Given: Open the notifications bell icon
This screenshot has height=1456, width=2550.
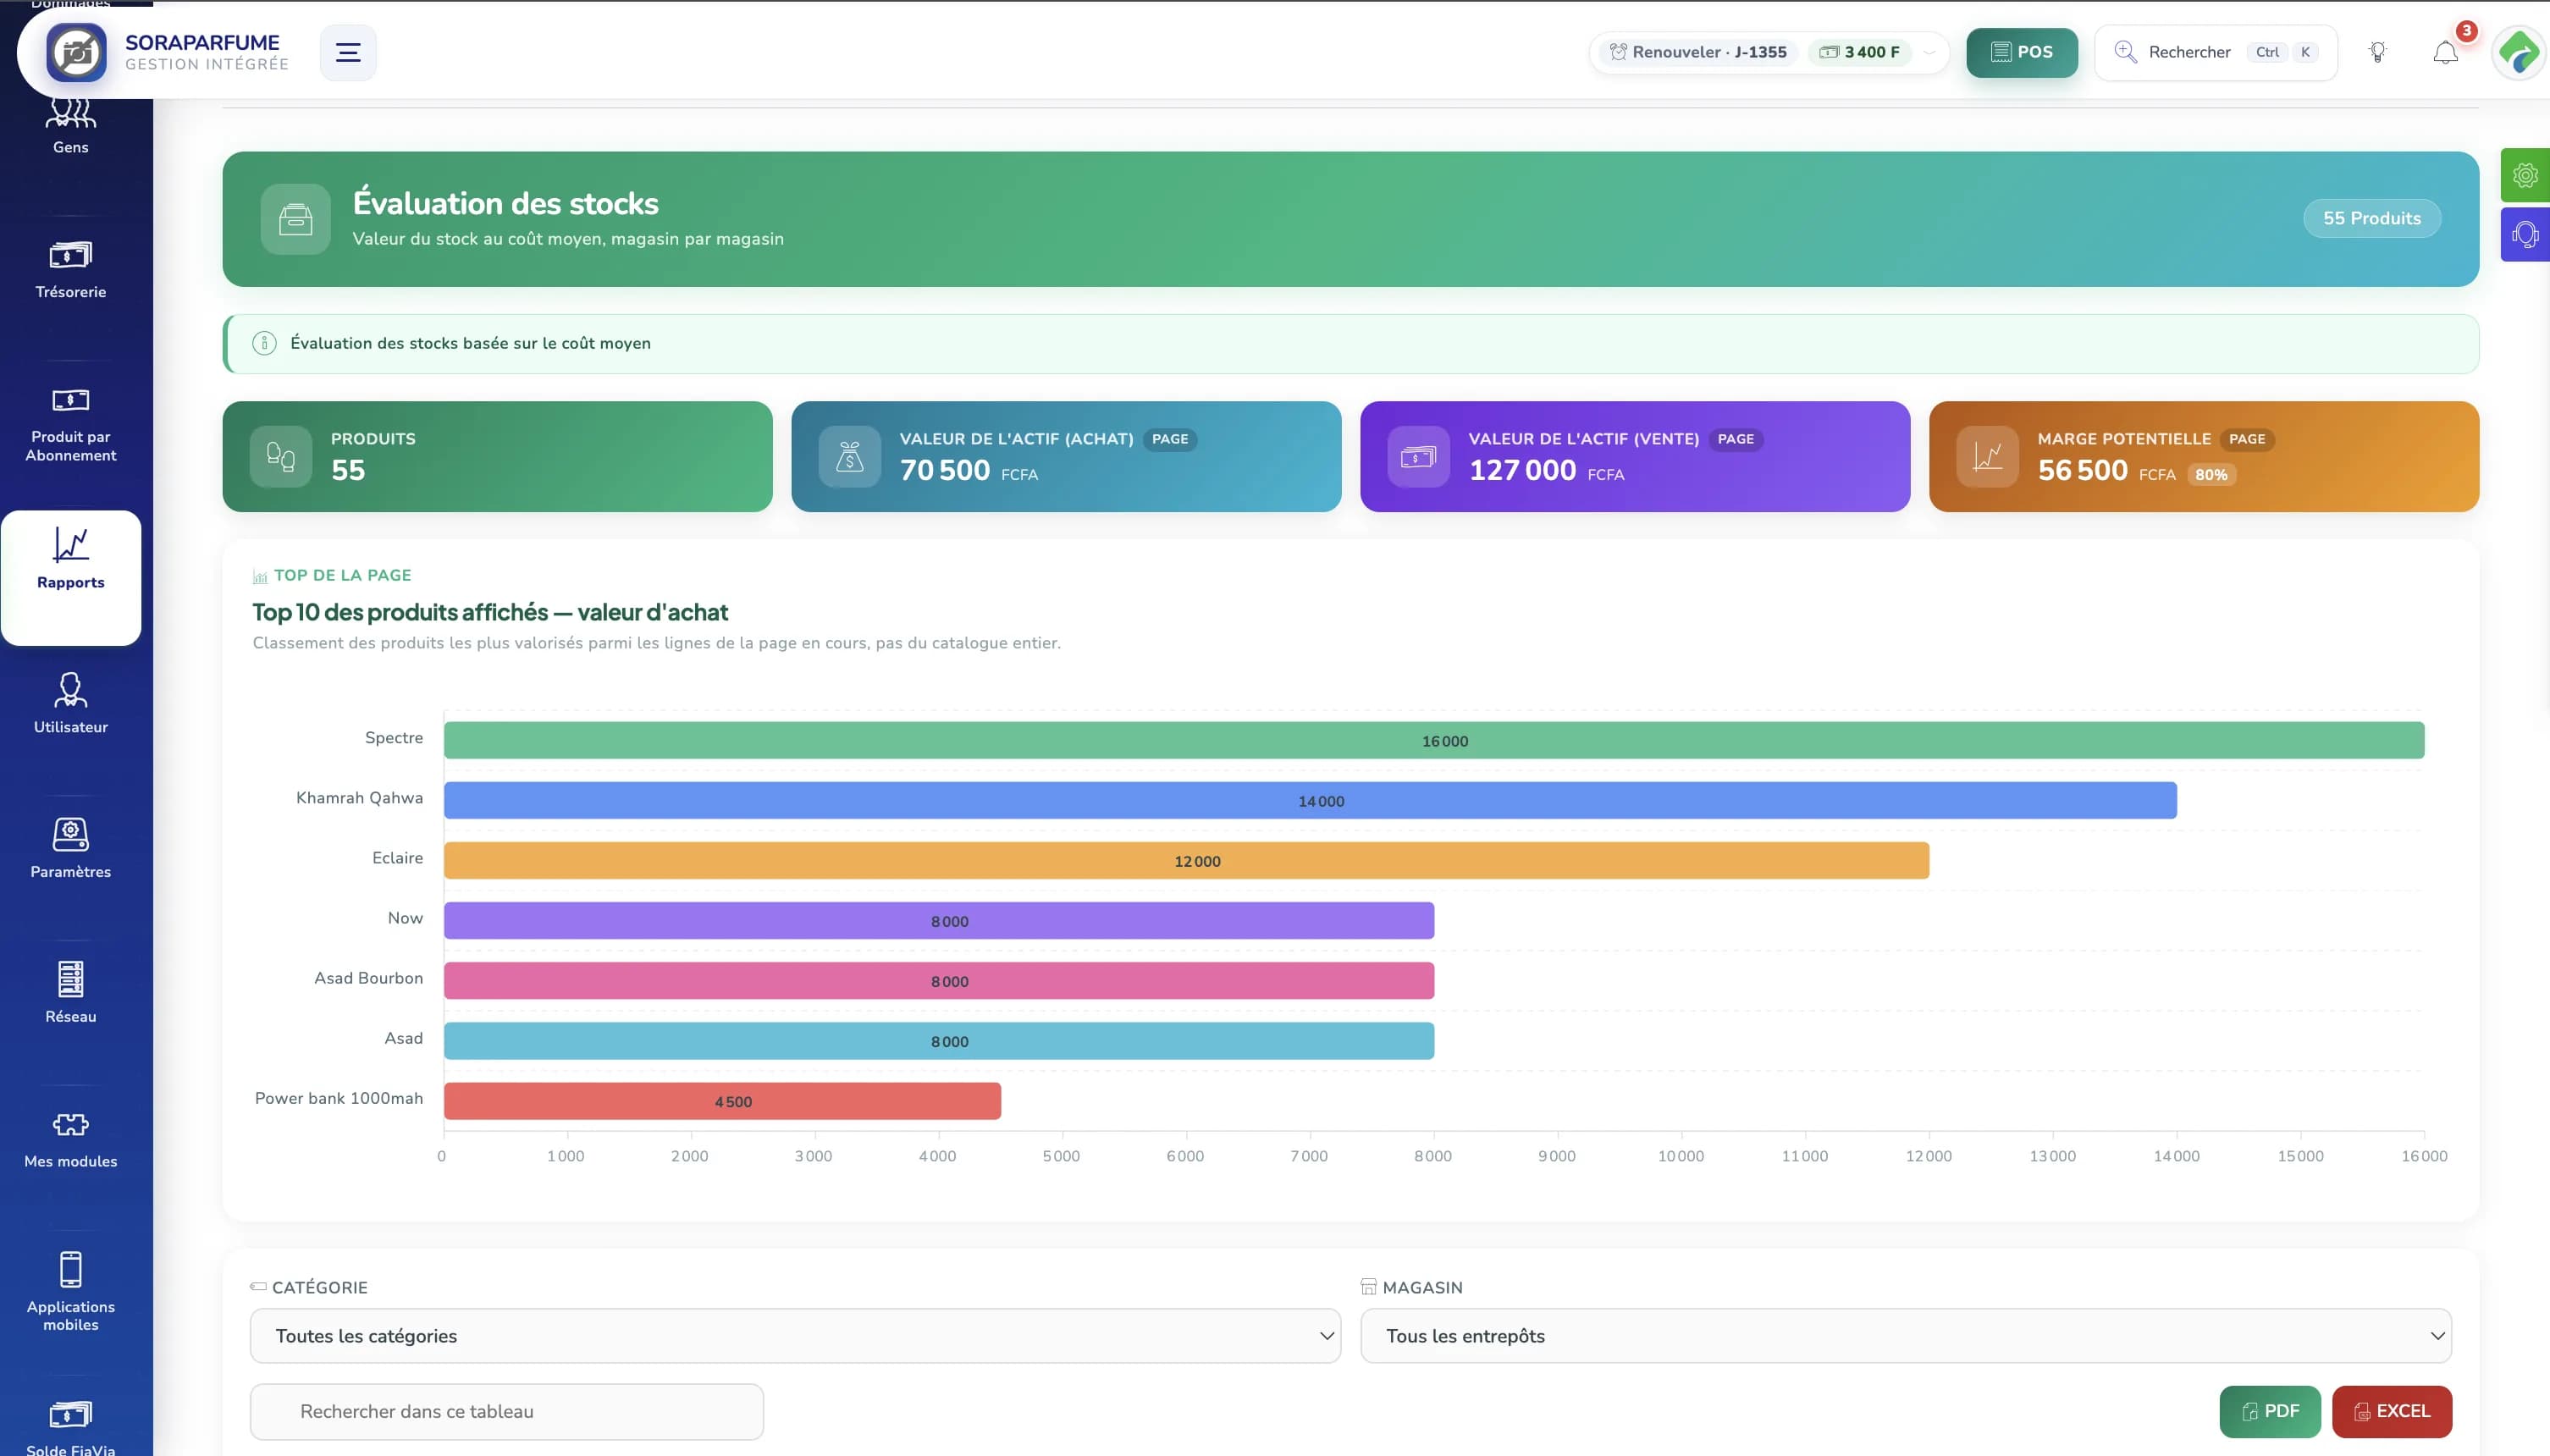Looking at the screenshot, I should 2445,52.
